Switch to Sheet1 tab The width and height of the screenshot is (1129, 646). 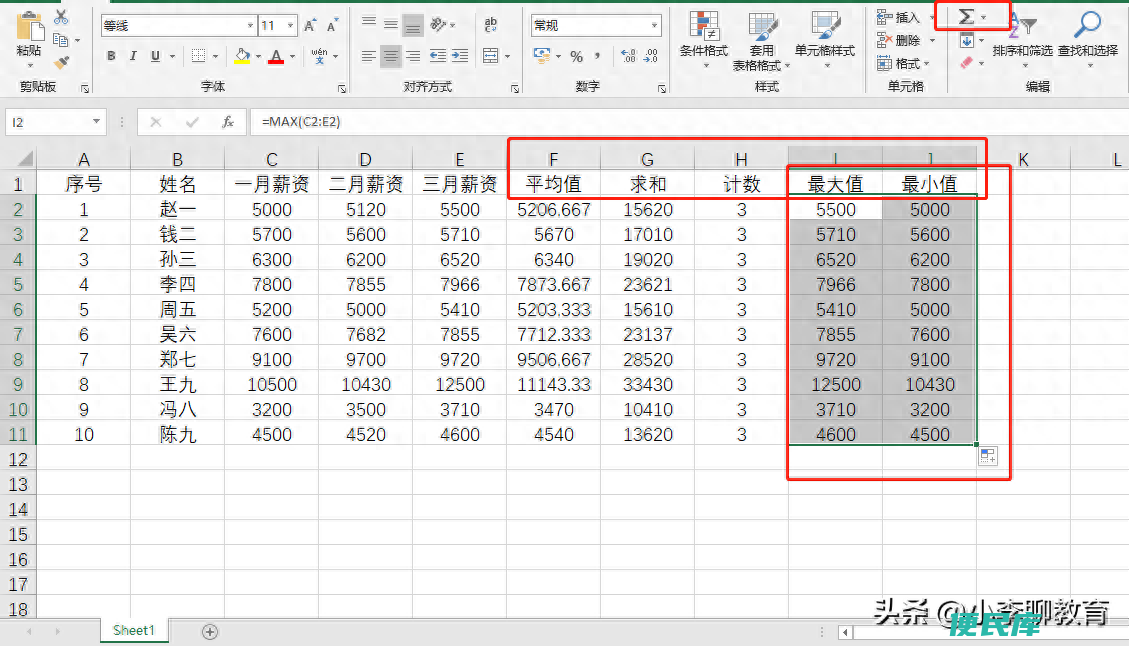click(x=134, y=630)
